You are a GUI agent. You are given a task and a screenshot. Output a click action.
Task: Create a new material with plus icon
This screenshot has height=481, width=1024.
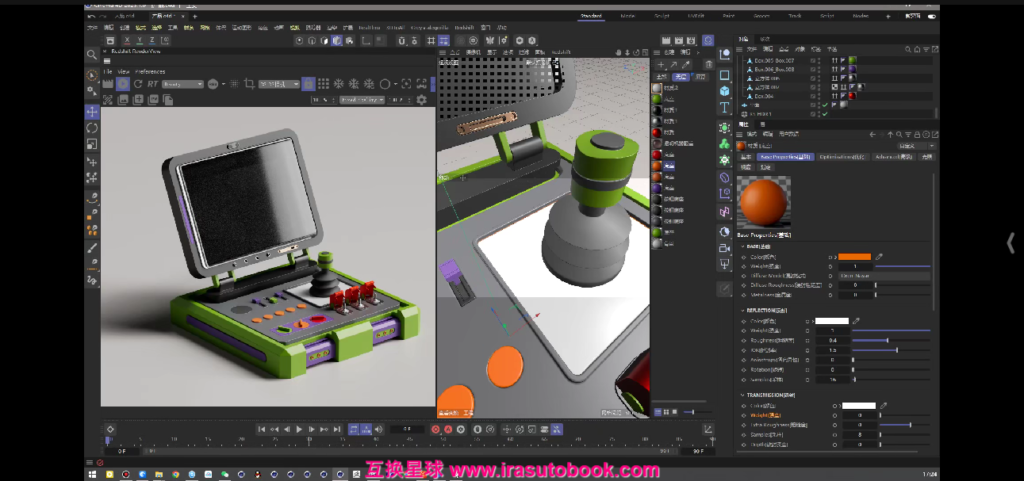click(660, 65)
